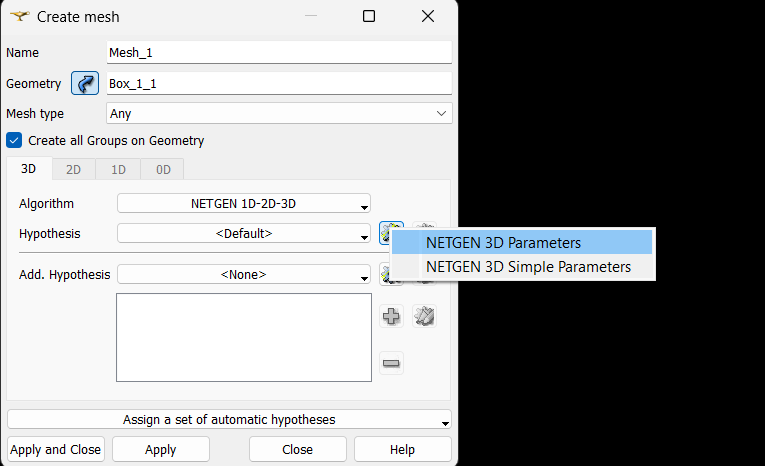
Task: Open the Mesh type dropdown
Action: (x=279, y=113)
